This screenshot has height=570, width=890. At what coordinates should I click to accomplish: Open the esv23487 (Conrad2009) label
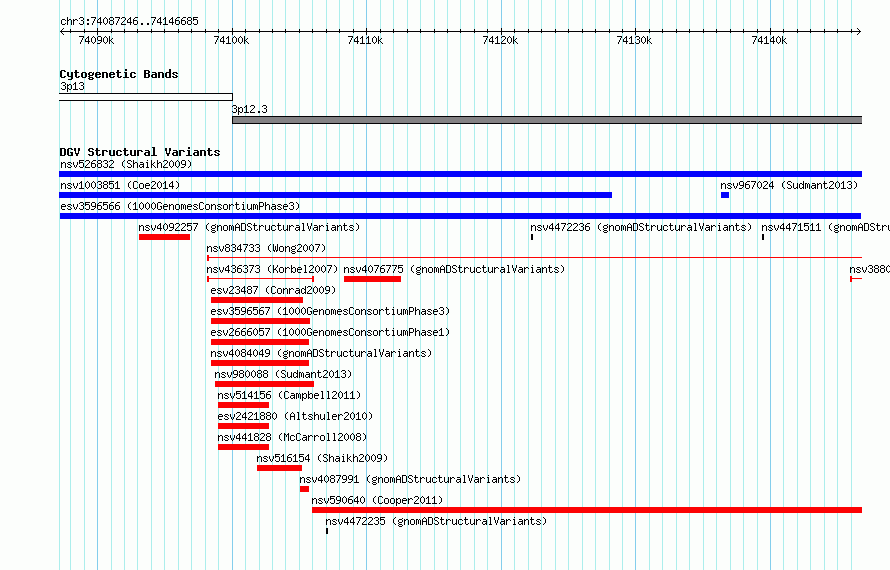(x=273, y=290)
